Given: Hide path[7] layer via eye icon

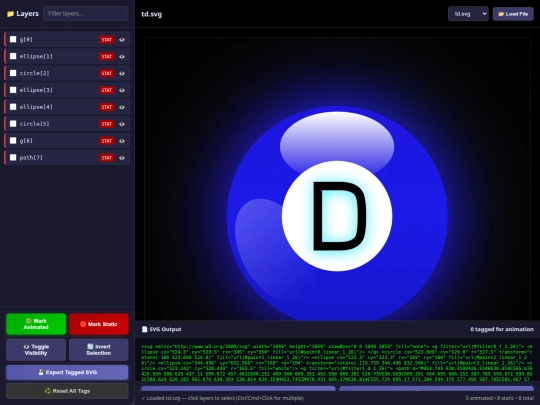Looking at the screenshot, I should (x=122, y=158).
